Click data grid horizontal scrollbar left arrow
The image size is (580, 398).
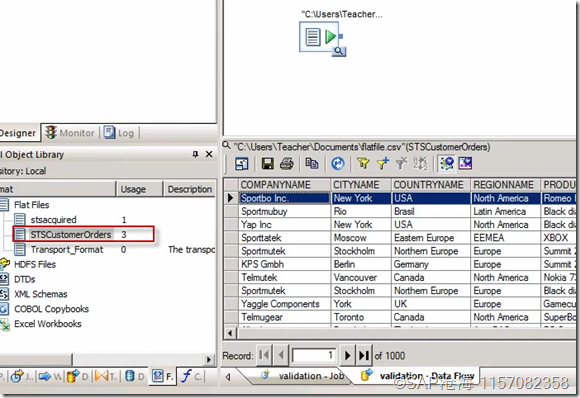click(230, 333)
